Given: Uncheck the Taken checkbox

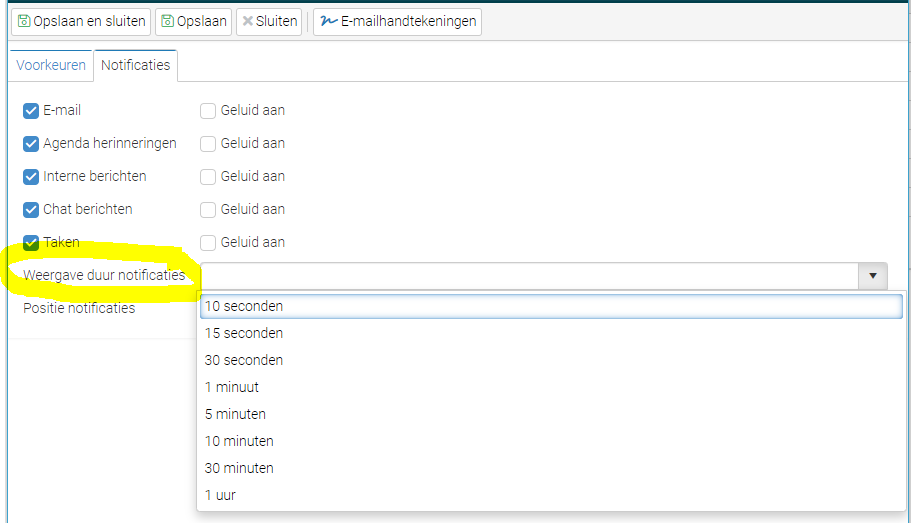Looking at the screenshot, I should [31, 243].
